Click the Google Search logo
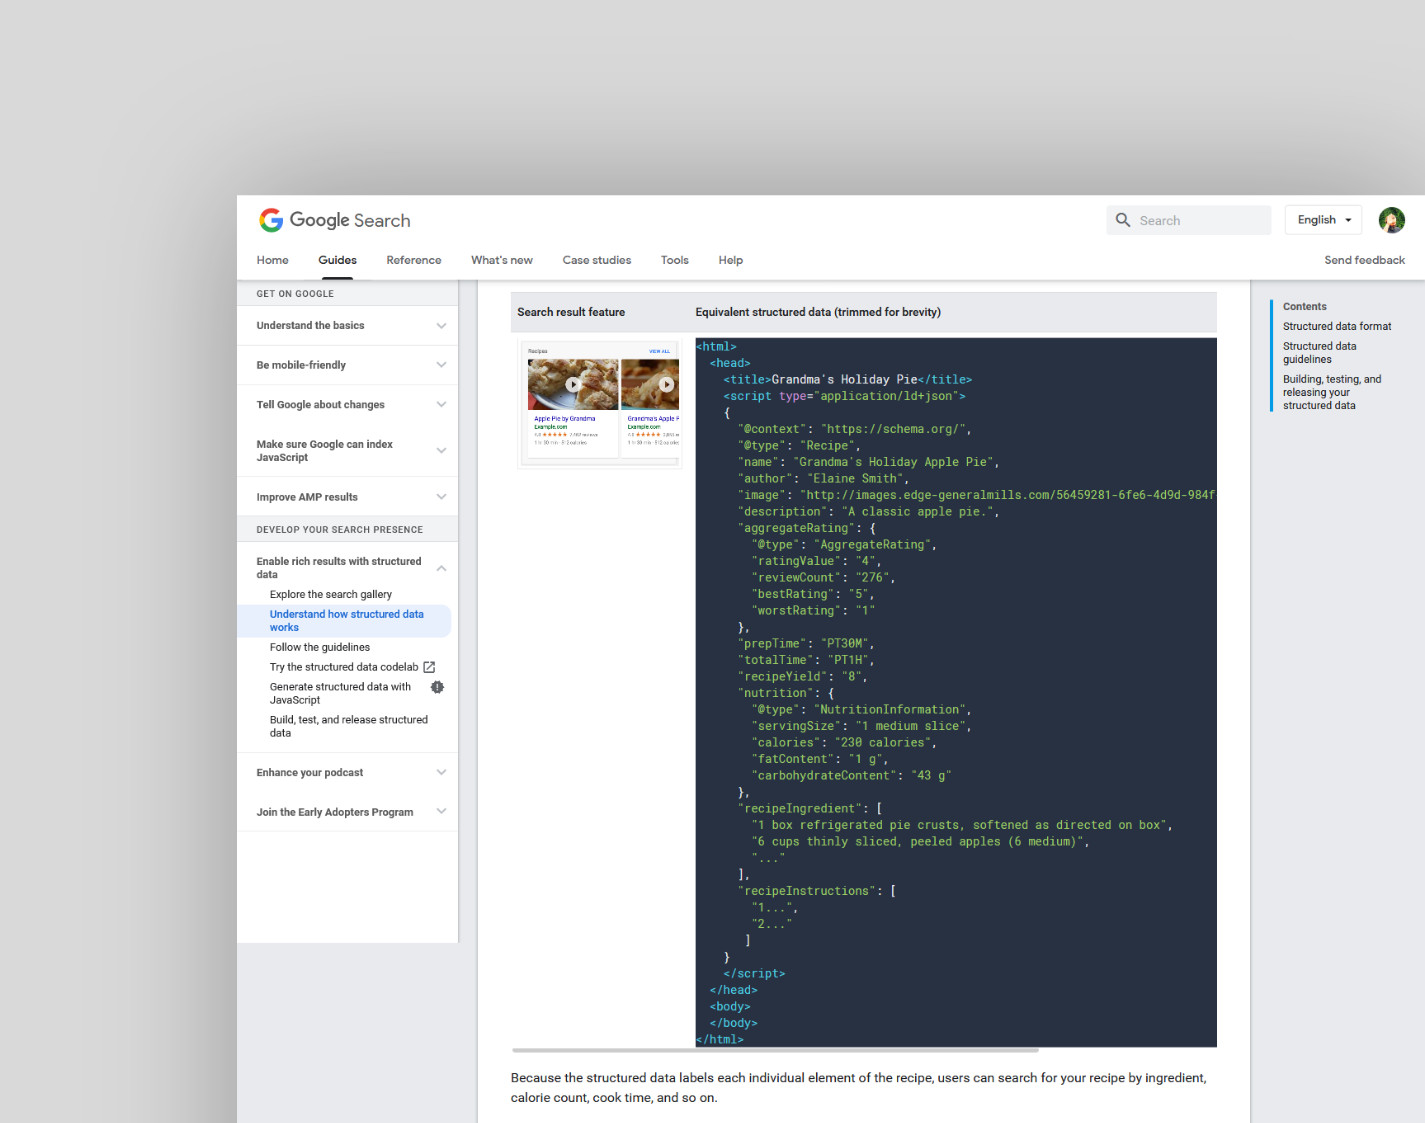The height and width of the screenshot is (1123, 1425). [334, 220]
